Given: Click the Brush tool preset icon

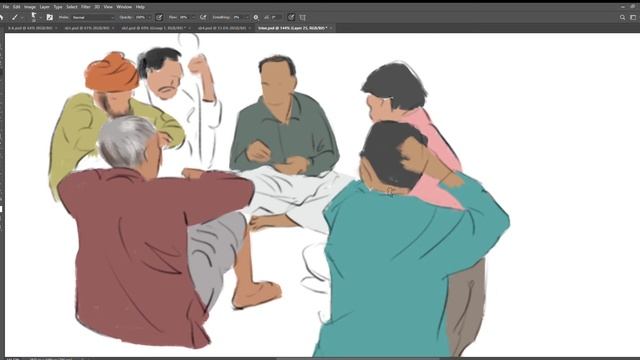Looking at the screenshot, I should pos(15,17).
